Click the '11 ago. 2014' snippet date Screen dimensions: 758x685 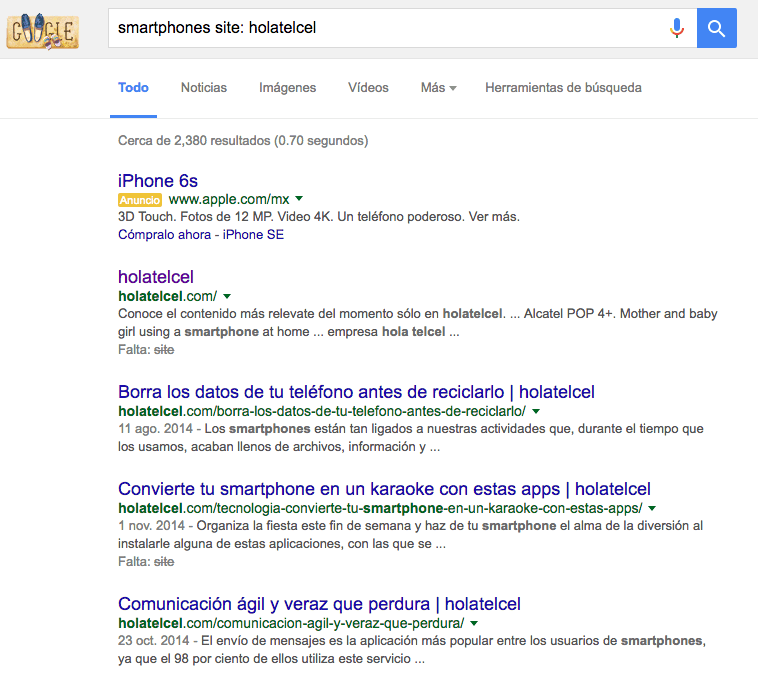pyautogui.click(x=155, y=429)
